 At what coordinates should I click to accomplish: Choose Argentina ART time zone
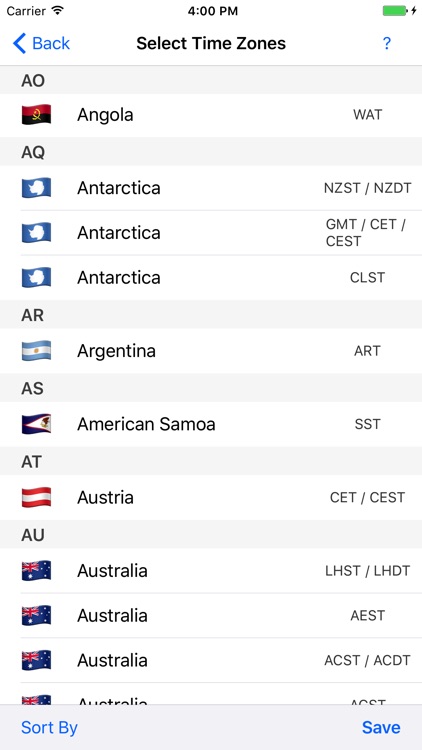tap(211, 351)
